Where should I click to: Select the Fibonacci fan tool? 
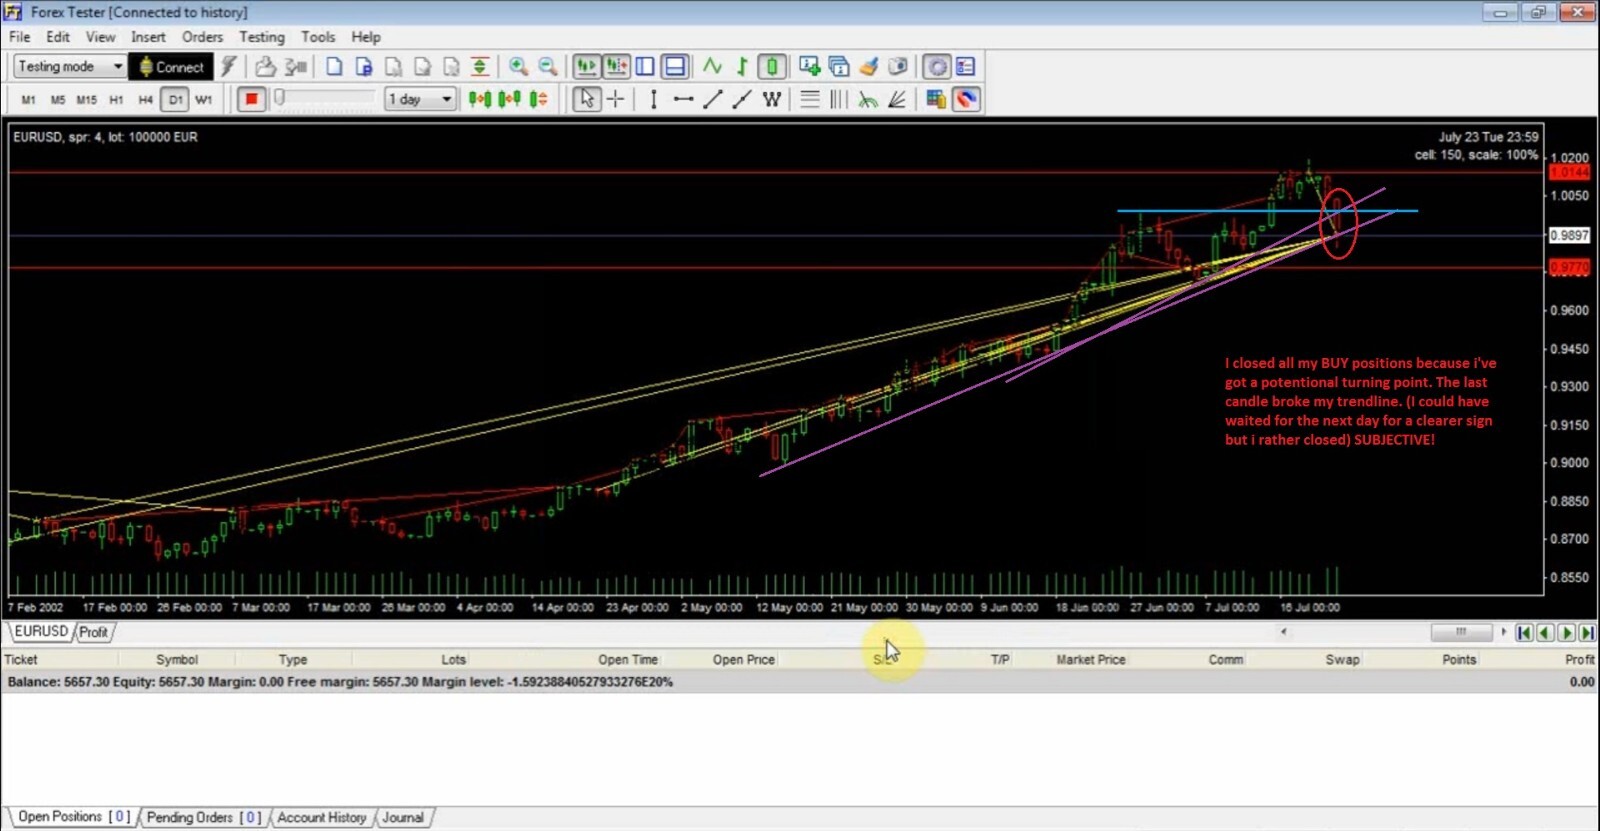click(x=897, y=99)
